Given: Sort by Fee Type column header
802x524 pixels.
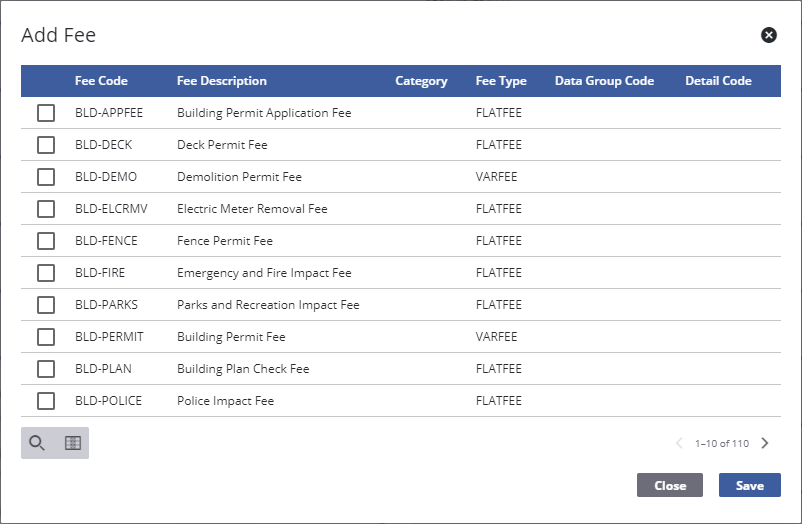Looking at the screenshot, I should (500, 81).
